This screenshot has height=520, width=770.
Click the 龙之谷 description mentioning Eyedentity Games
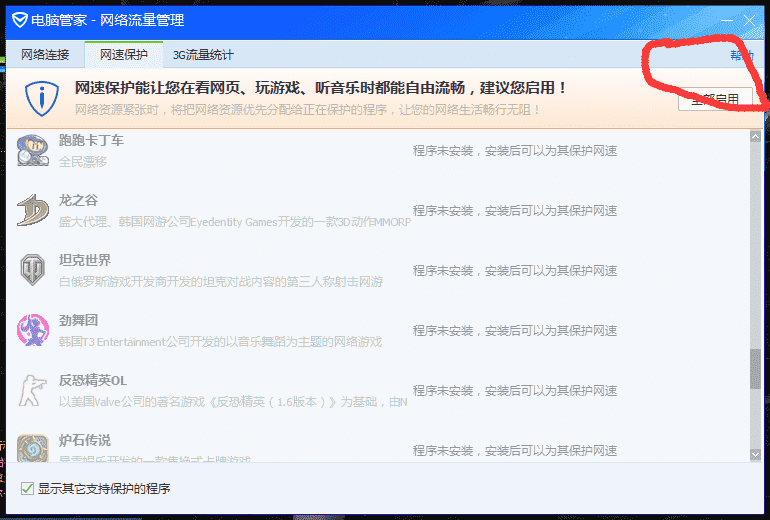click(x=235, y=222)
